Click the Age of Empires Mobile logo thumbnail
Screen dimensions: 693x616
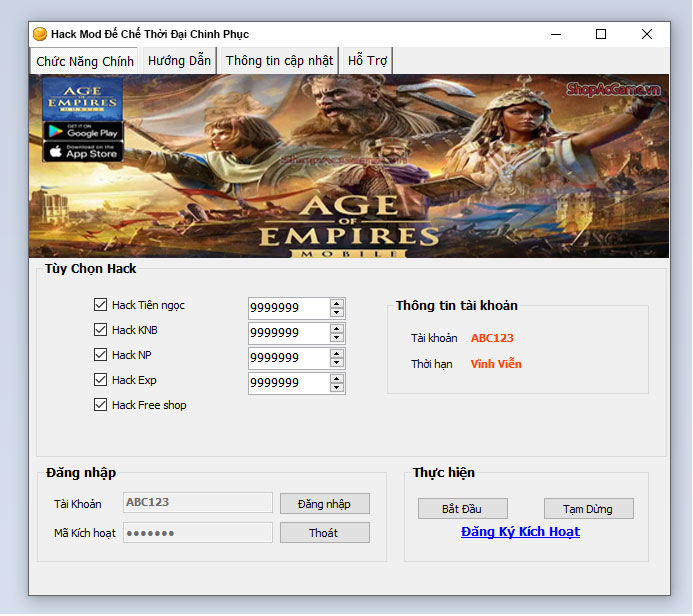(83, 99)
